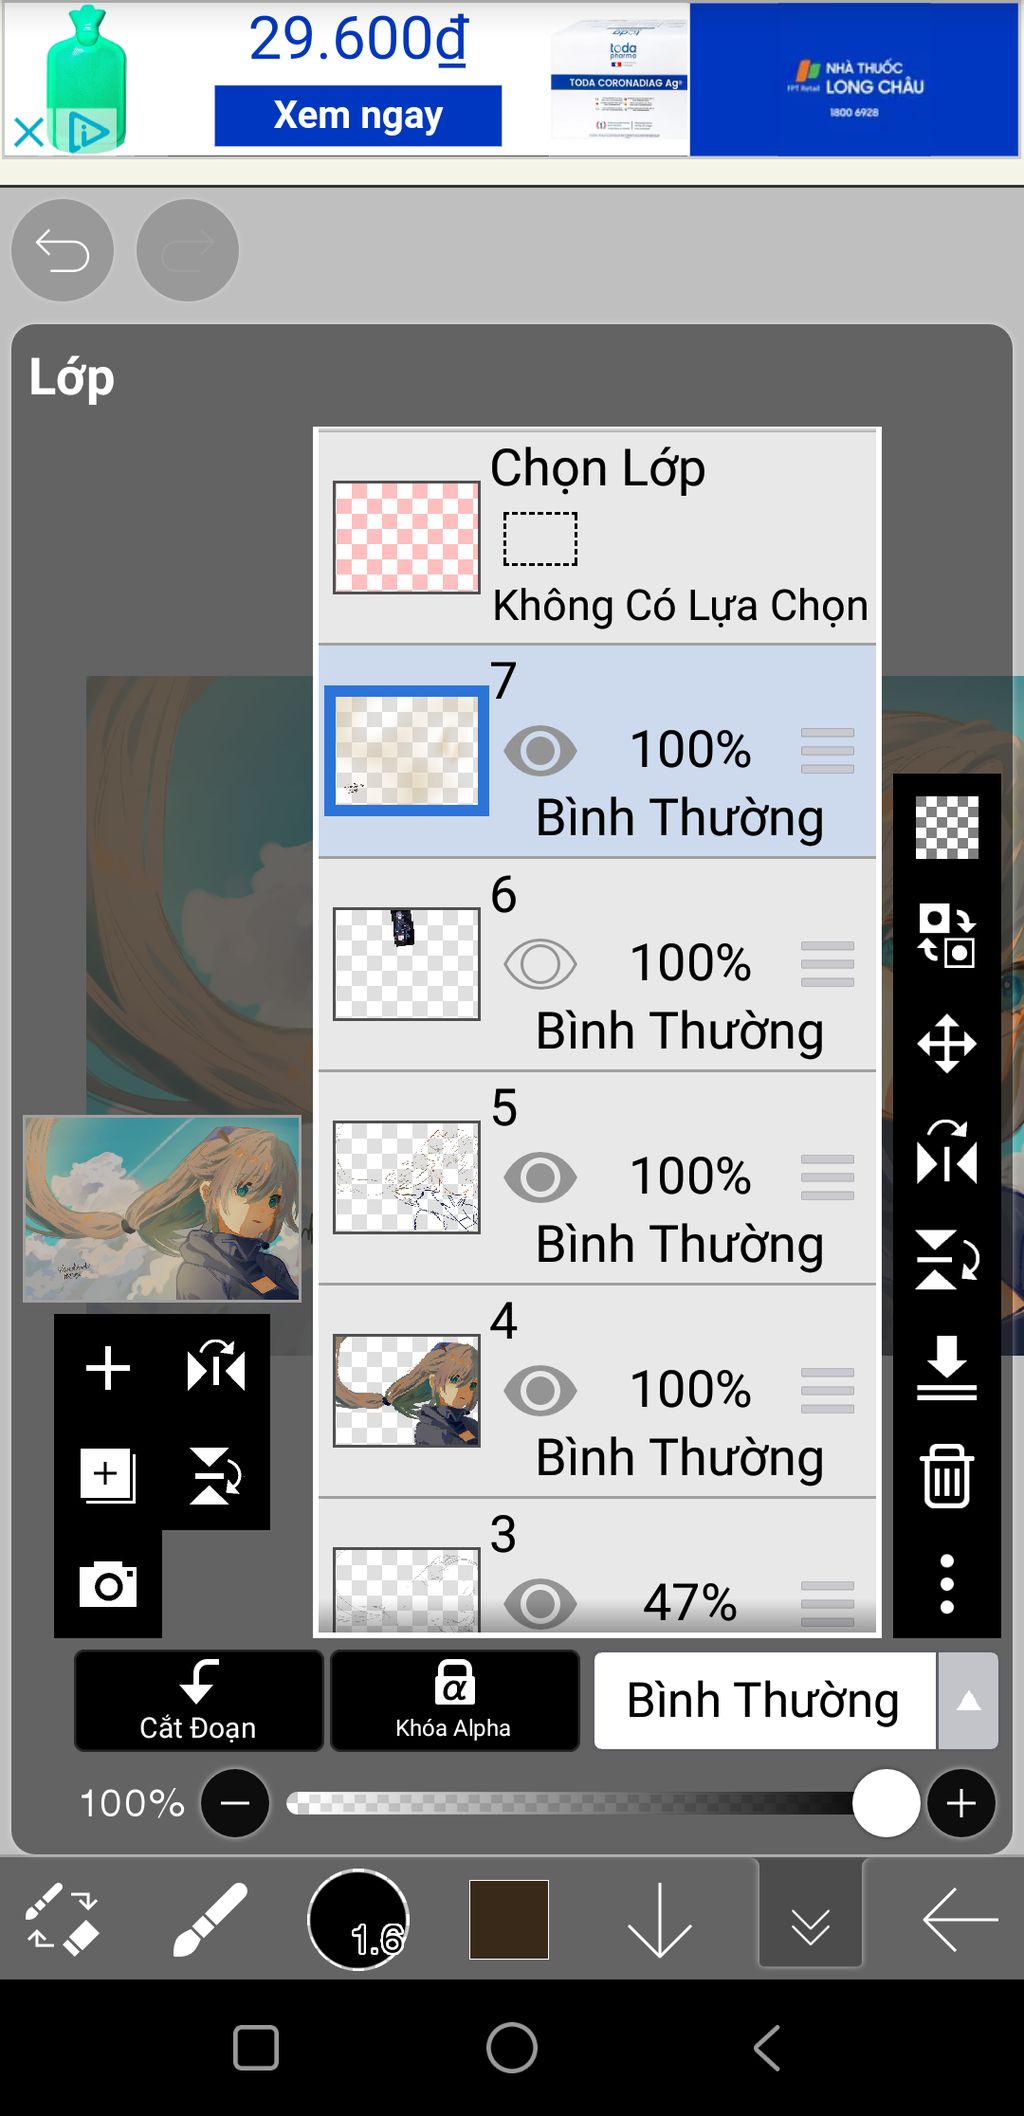
Task: Delete layer with trash can icon
Action: coord(946,1475)
